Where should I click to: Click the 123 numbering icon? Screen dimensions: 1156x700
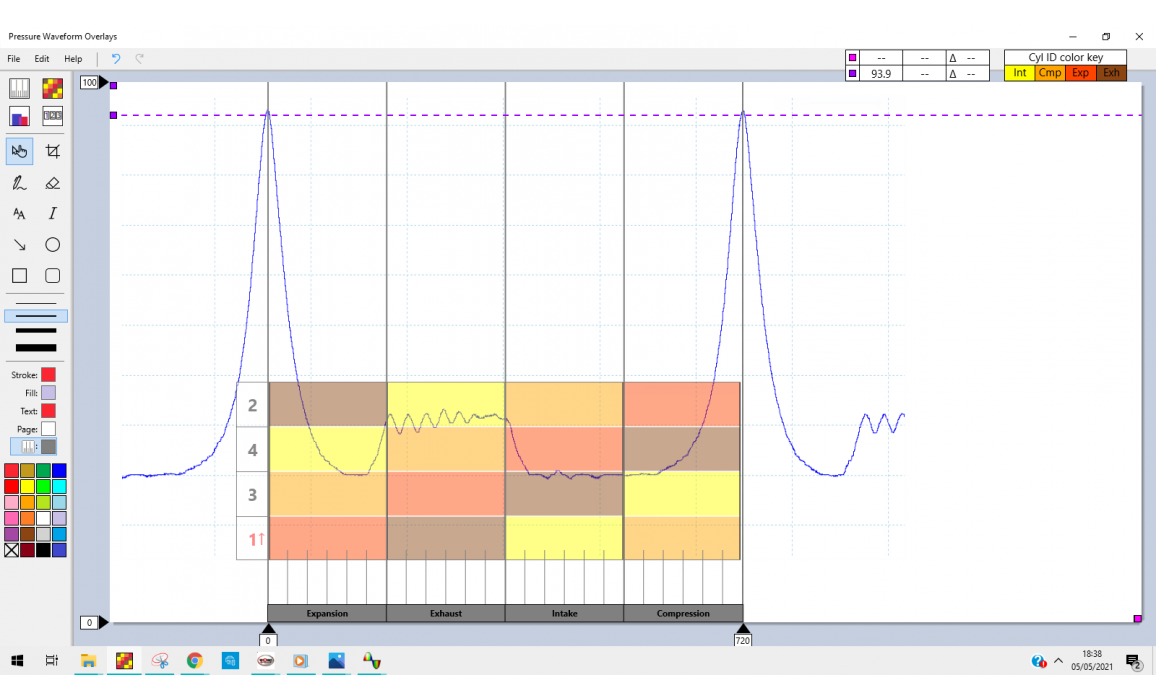[x=53, y=116]
